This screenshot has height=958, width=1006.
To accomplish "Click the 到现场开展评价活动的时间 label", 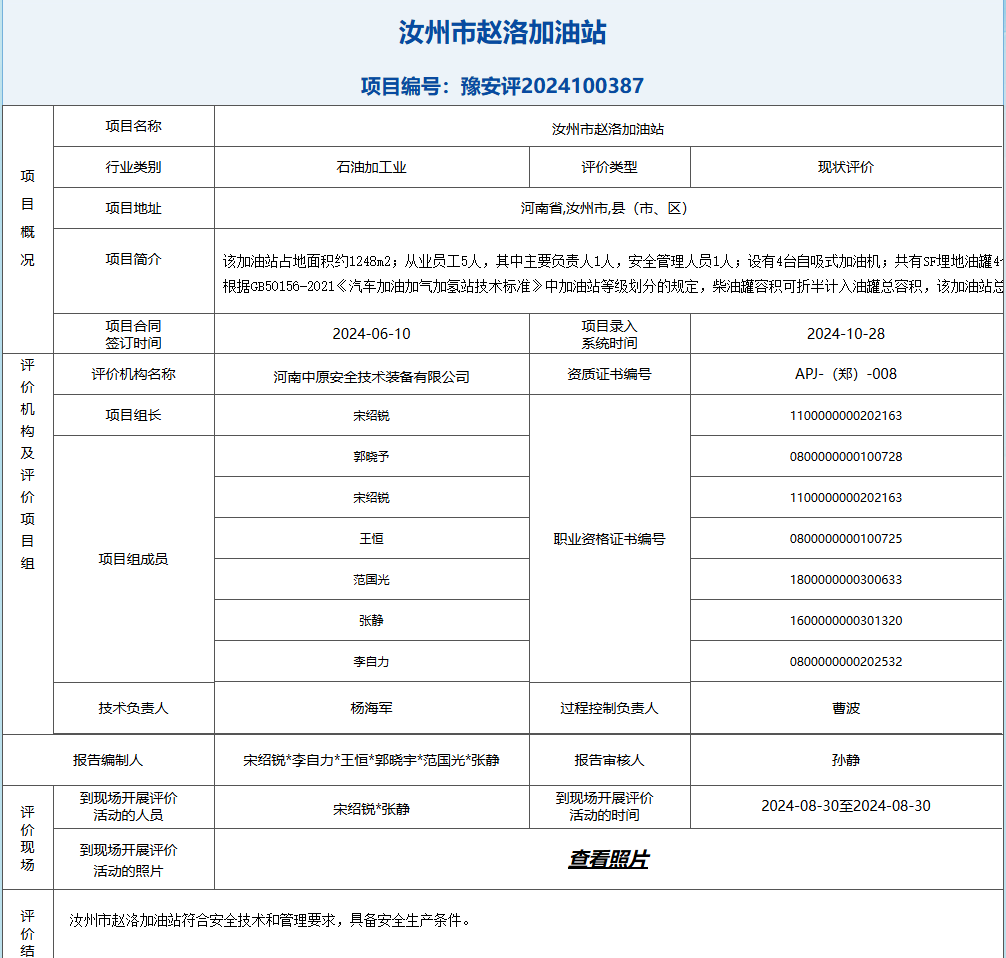I will (x=604, y=807).
